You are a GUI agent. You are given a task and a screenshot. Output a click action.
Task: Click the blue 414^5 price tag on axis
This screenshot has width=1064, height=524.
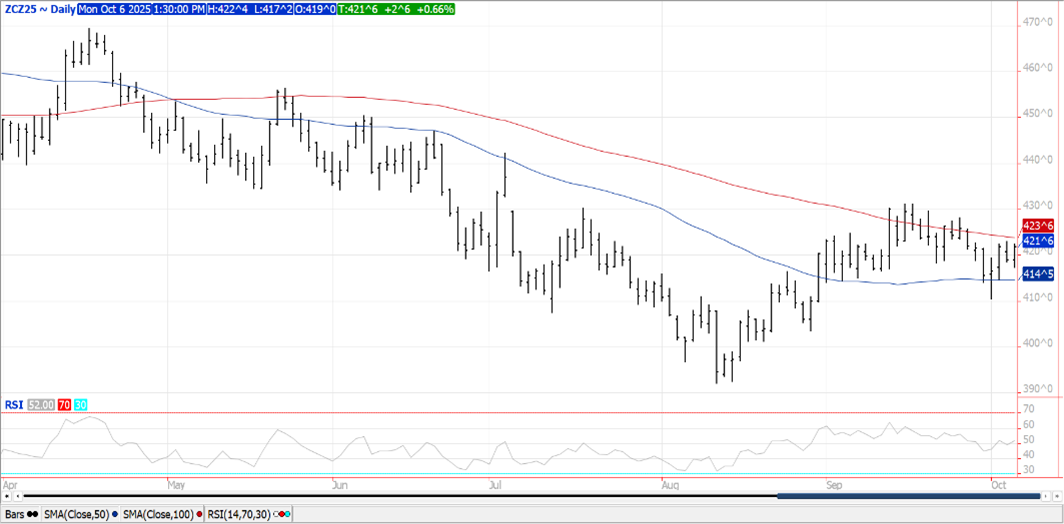pyautogui.click(x=1038, y=274)
